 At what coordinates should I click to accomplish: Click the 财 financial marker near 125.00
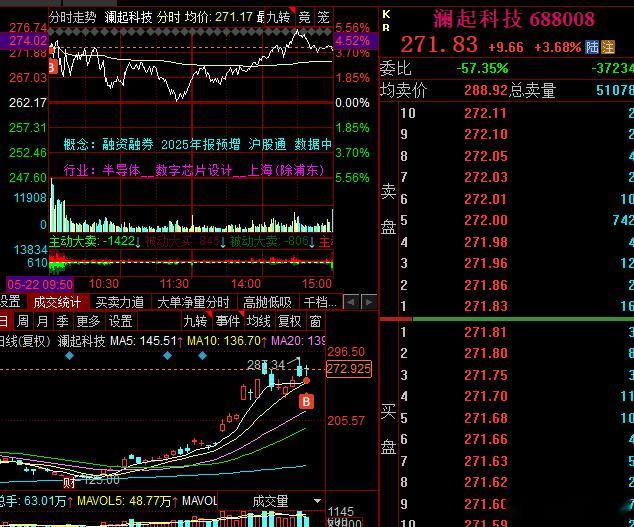point(69,482)
